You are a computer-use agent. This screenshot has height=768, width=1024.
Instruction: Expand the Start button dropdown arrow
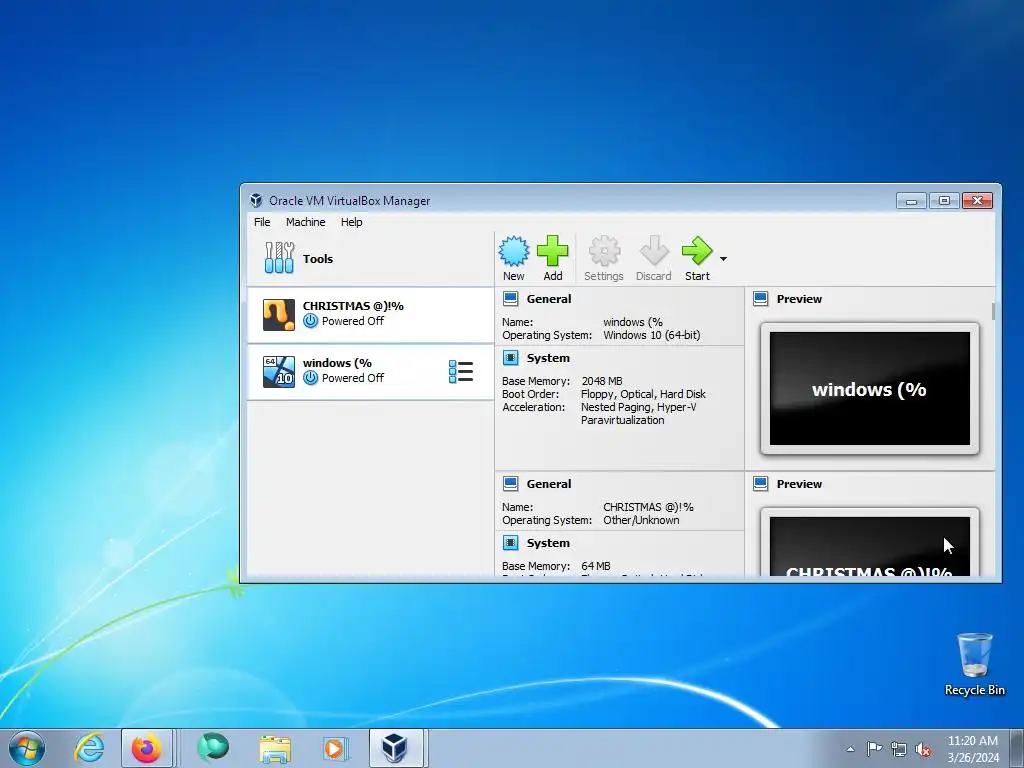click(723, 259)
